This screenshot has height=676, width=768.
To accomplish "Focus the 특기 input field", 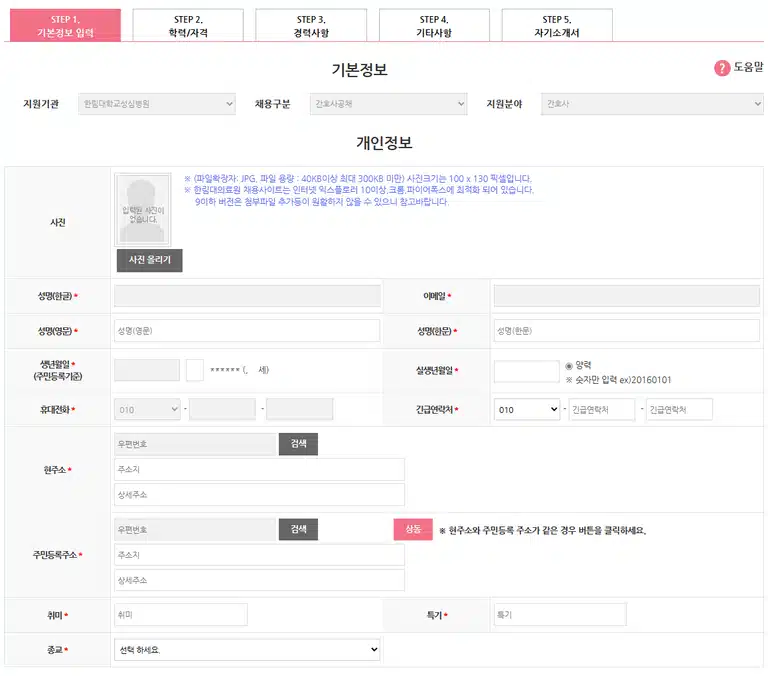I will (560, 614).
